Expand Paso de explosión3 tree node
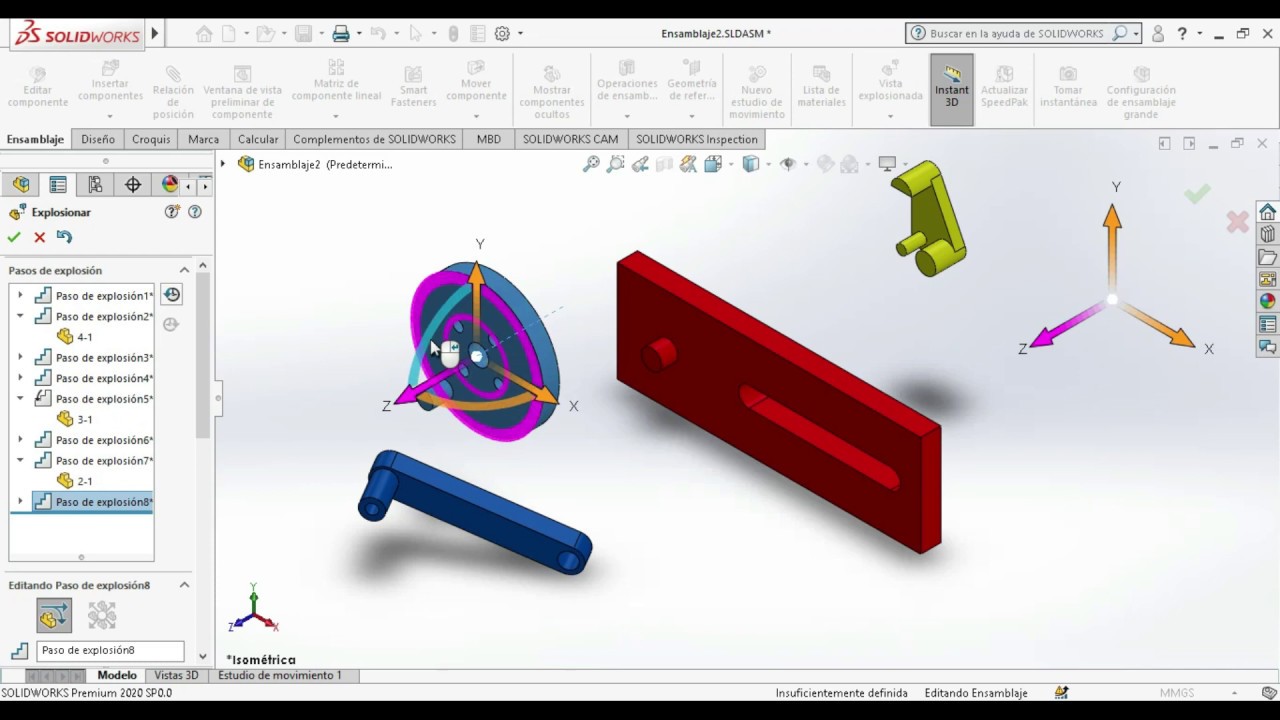The height and width of the screenshot is (720, 1280). [x=20, y=357]
